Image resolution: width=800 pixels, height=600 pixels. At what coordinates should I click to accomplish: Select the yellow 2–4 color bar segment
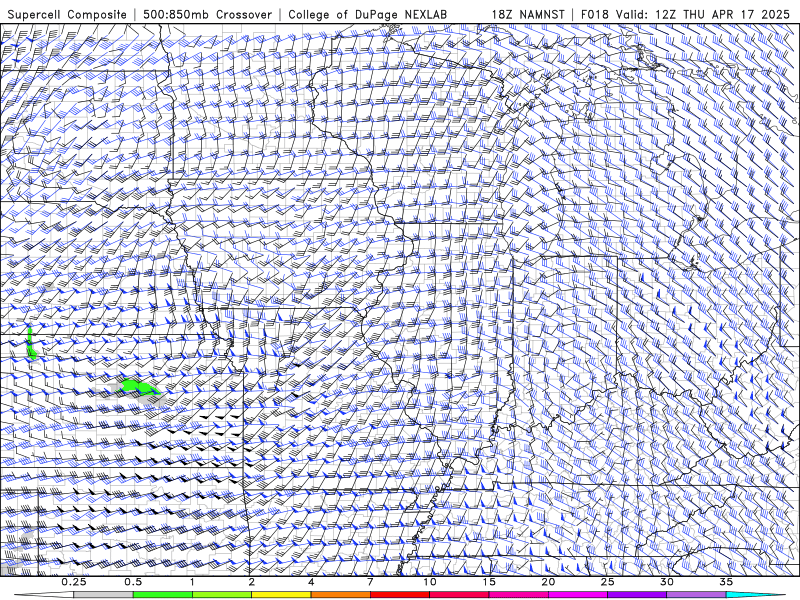pos(281,595)
